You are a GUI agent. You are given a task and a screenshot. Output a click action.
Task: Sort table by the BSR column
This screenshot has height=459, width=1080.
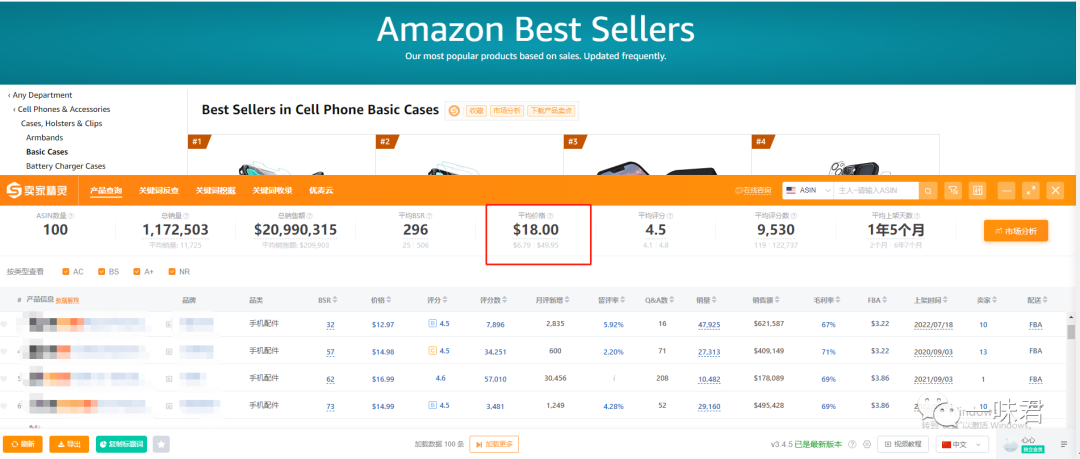tap(327, 300)
